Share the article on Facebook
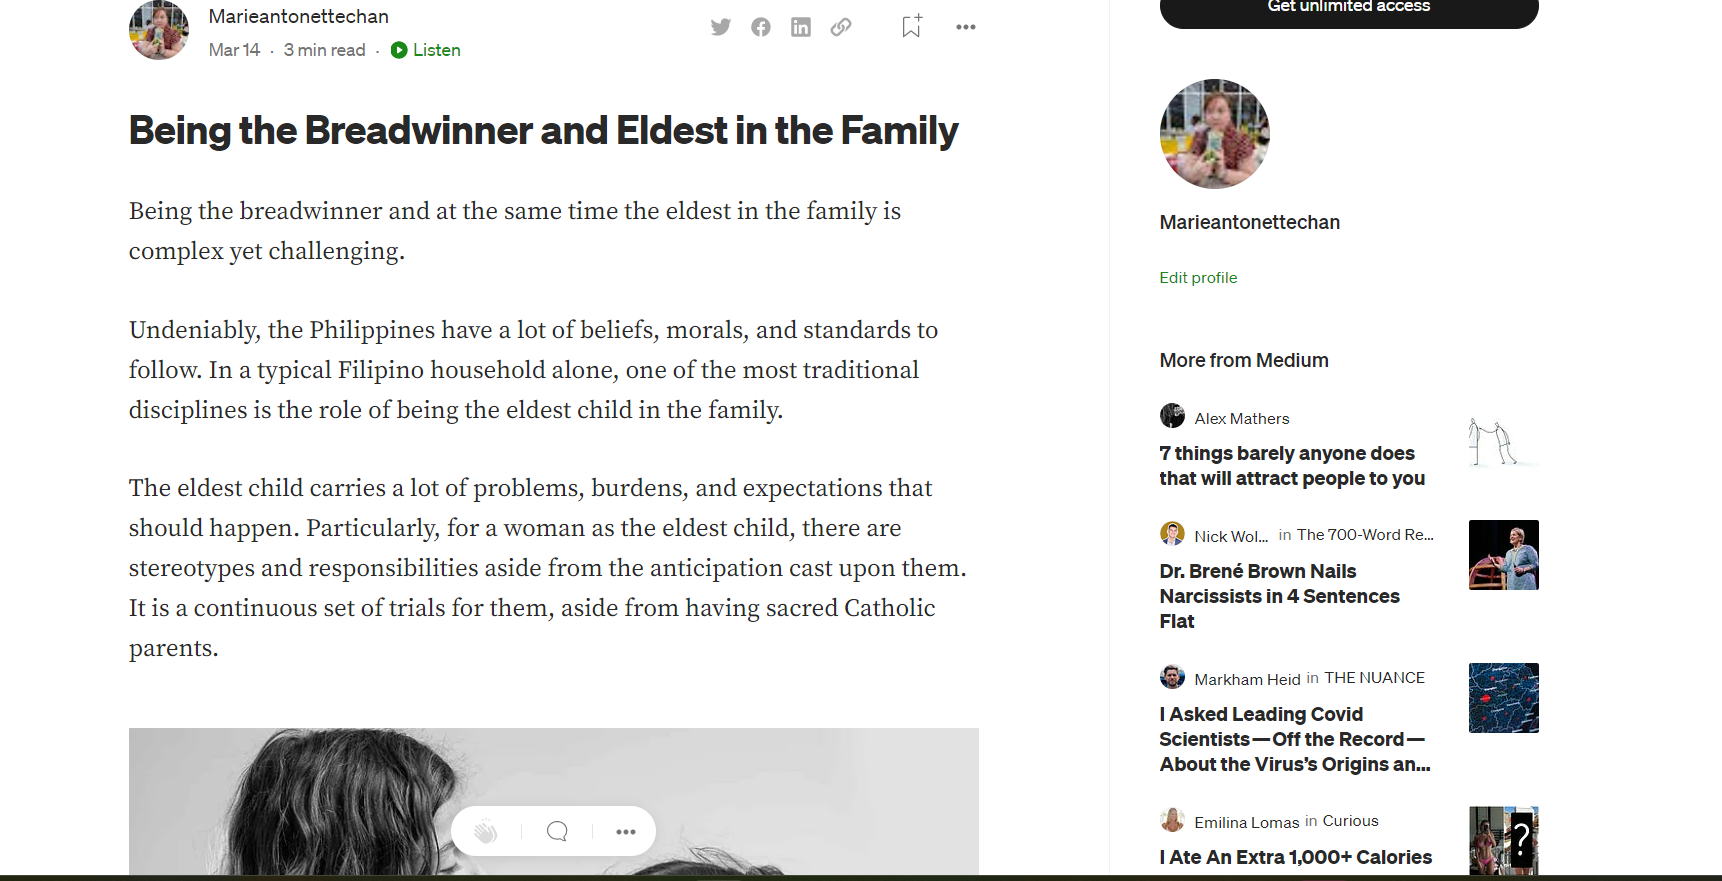 click(761, 27)
